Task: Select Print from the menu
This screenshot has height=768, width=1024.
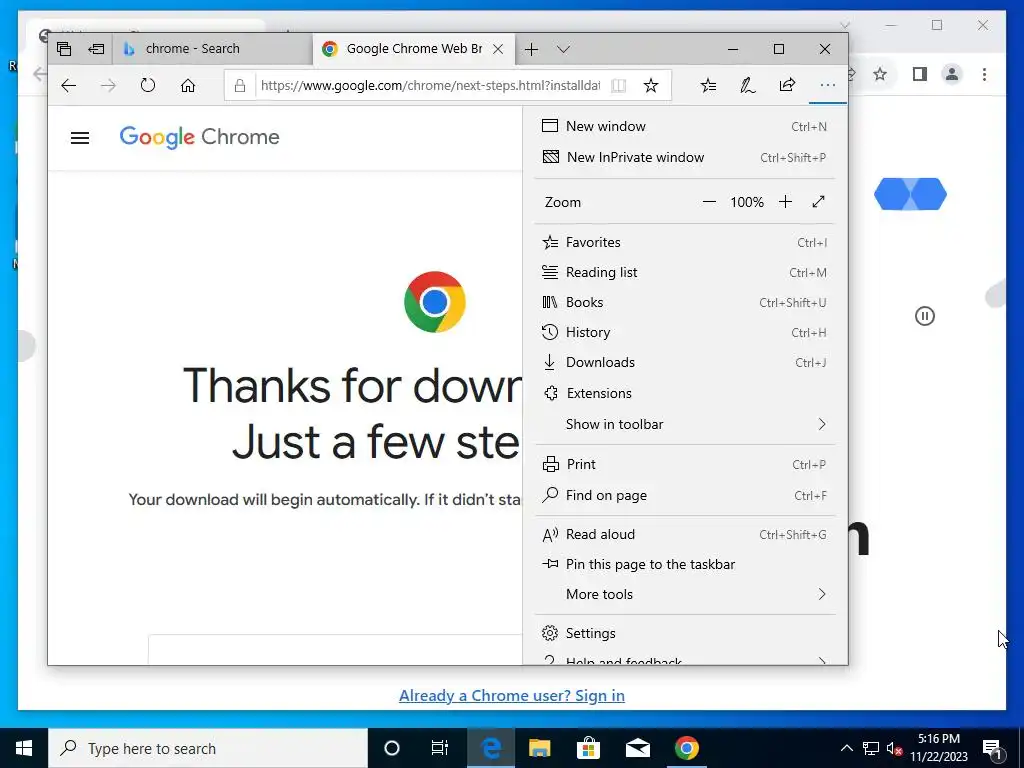Action: [x=684, y=464]
